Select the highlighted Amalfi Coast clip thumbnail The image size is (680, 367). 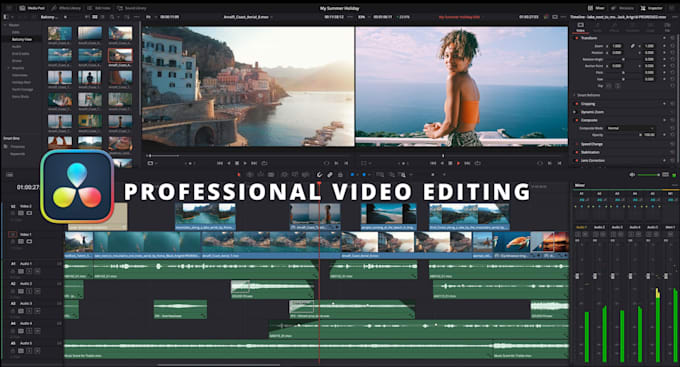point(120,56)
